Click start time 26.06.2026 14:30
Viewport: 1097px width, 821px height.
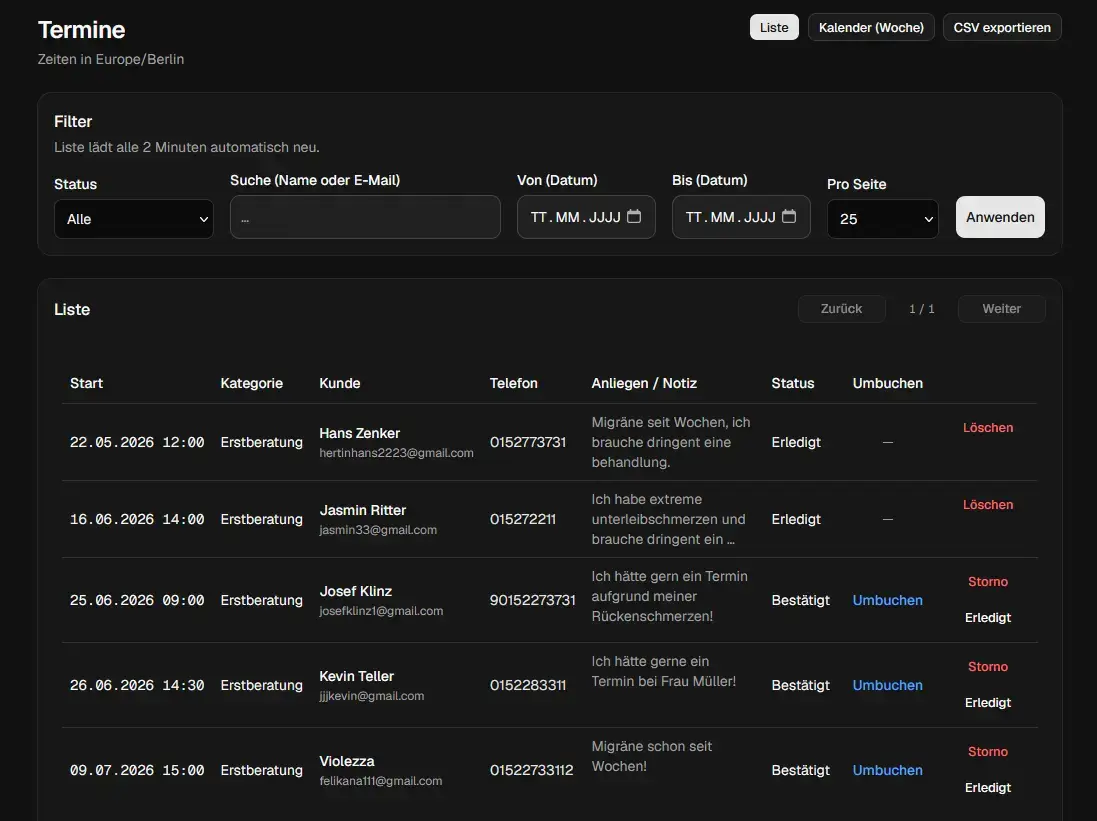pyautogui.click(x=137, y=685)
